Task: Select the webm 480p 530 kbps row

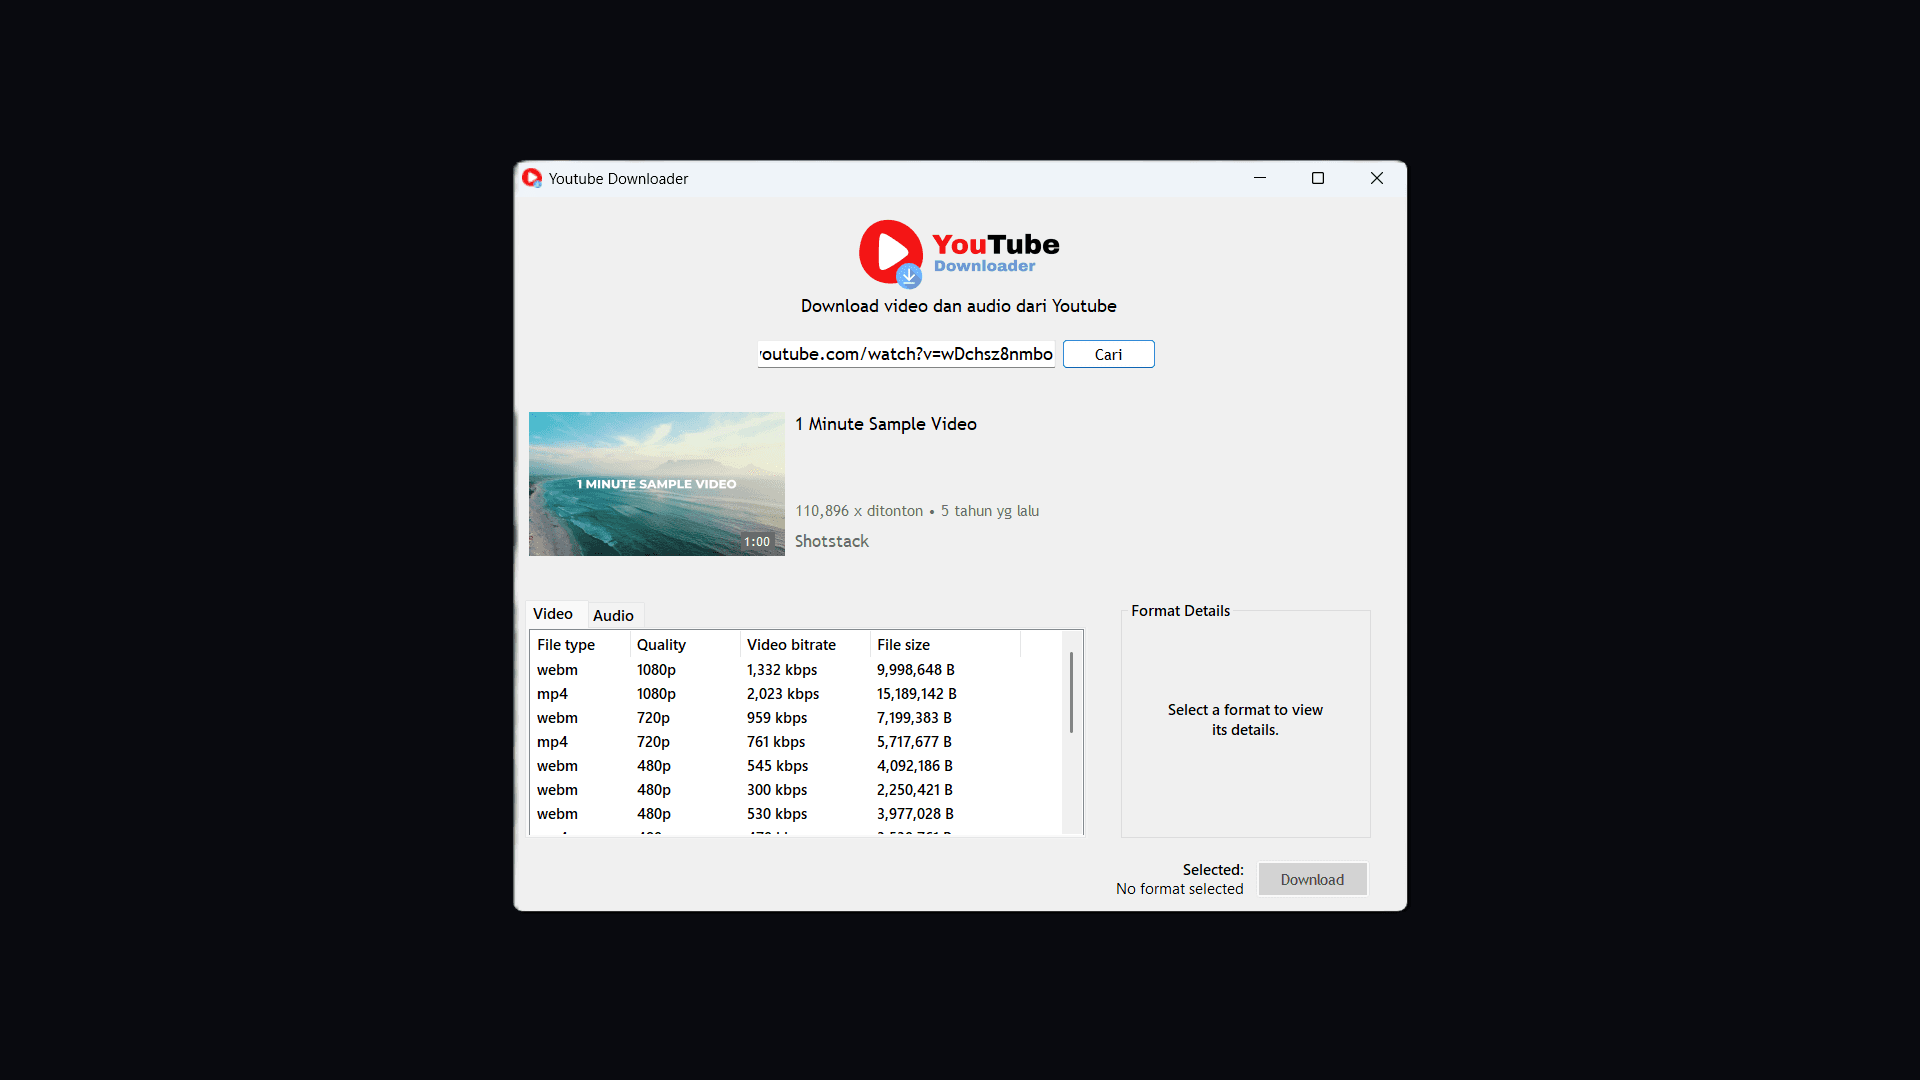Action: point(796,814)
